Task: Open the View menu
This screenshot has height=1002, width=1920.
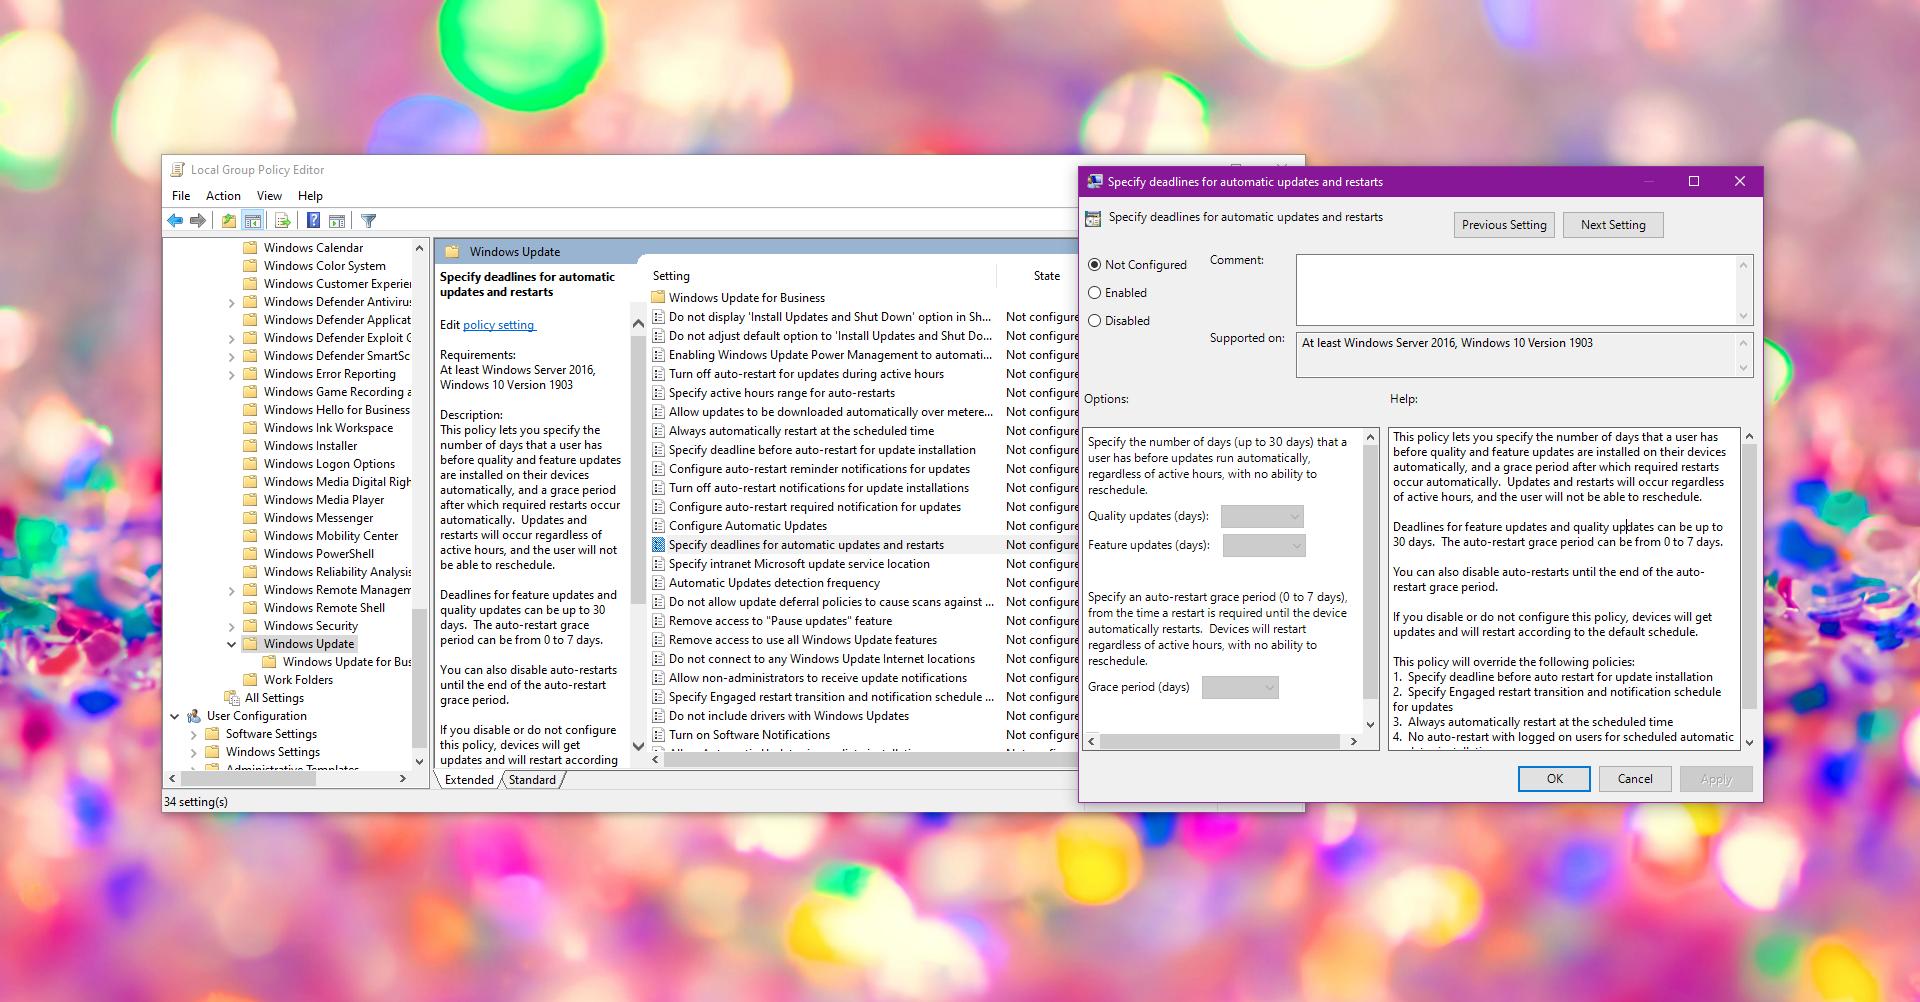Action: click(269, 196)
